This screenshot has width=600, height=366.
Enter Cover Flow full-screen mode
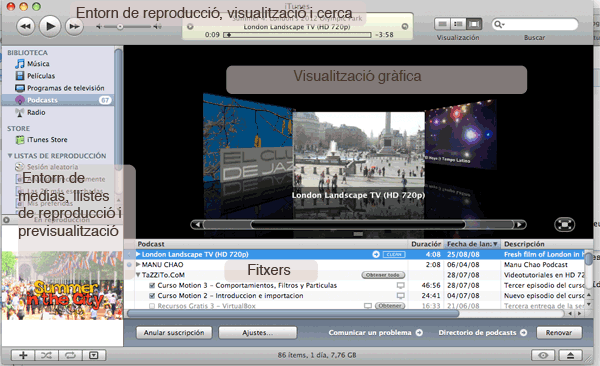564,224
